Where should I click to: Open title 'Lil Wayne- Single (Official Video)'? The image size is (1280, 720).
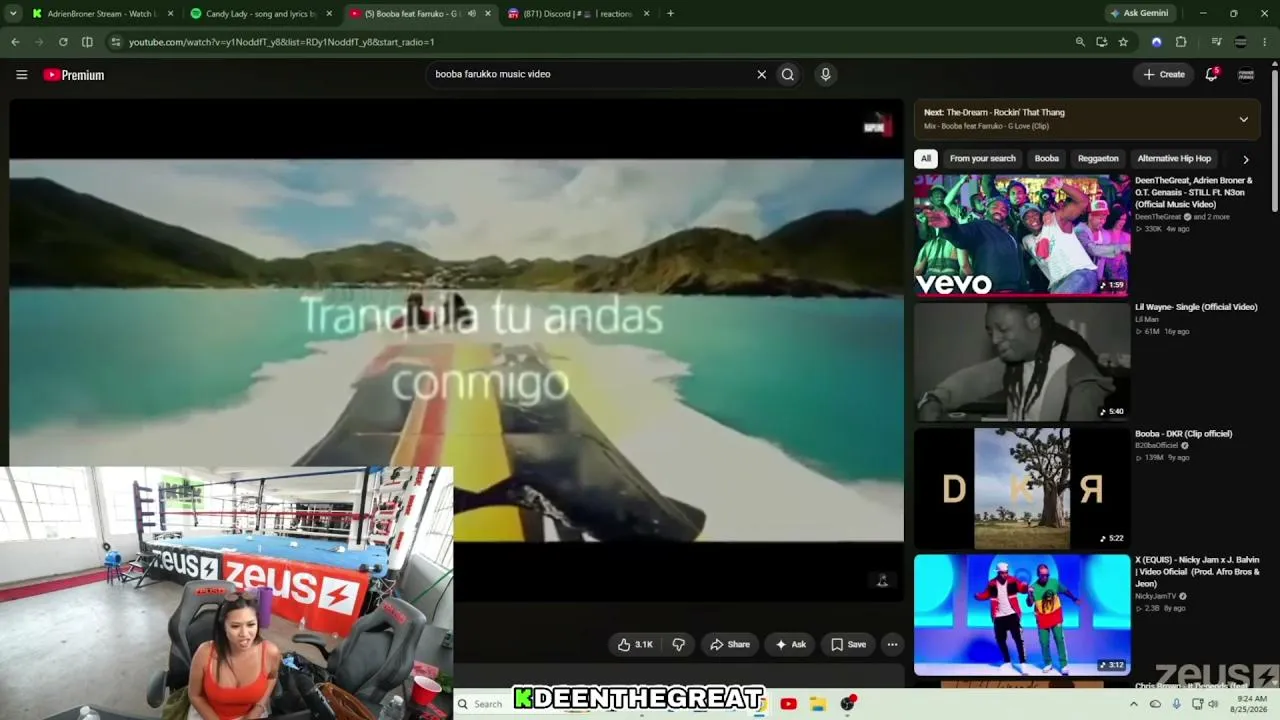[x=1196, y=307]
